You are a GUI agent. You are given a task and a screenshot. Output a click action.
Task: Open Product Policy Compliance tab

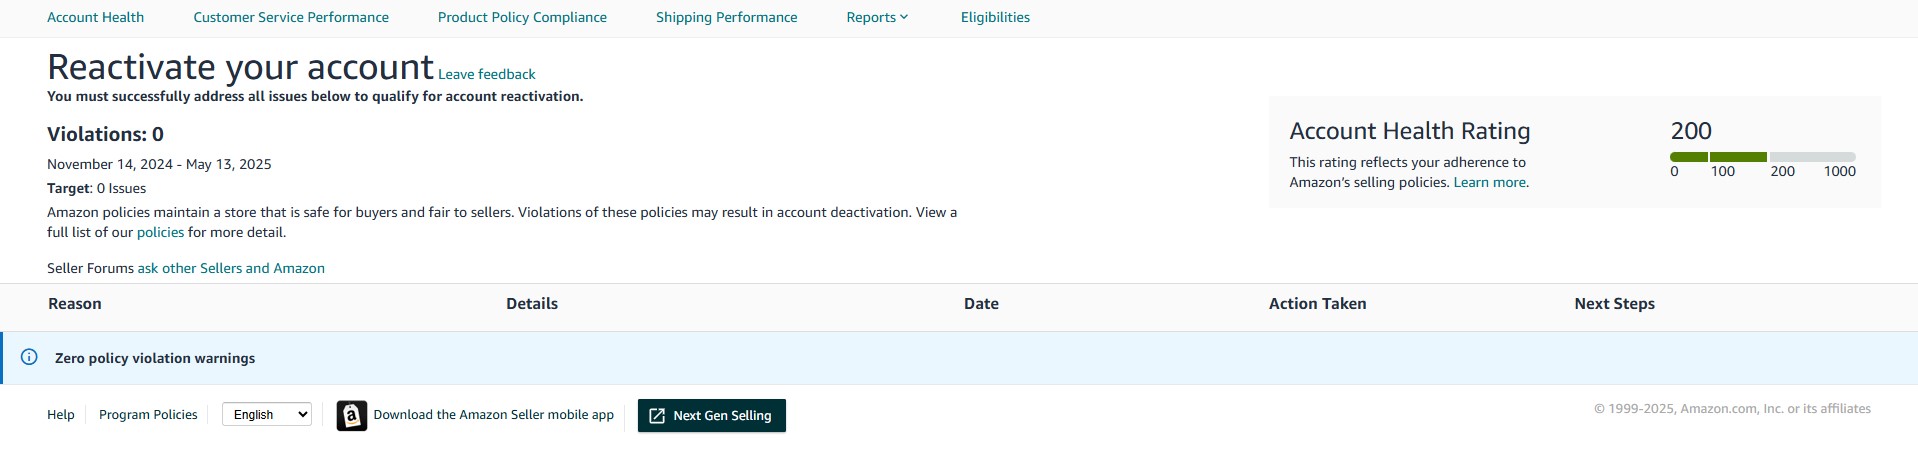pyautogui.click(x=522, y=17)
